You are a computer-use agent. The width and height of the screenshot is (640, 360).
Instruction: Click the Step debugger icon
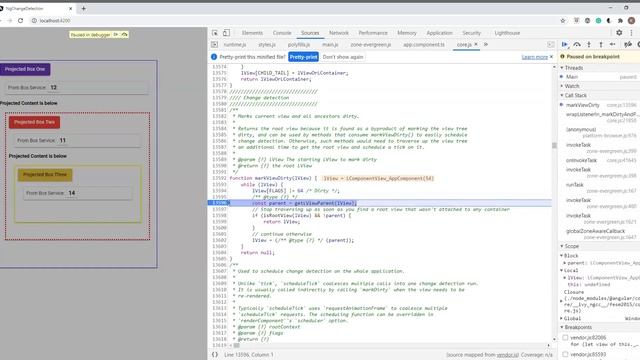tap(612, 44)
